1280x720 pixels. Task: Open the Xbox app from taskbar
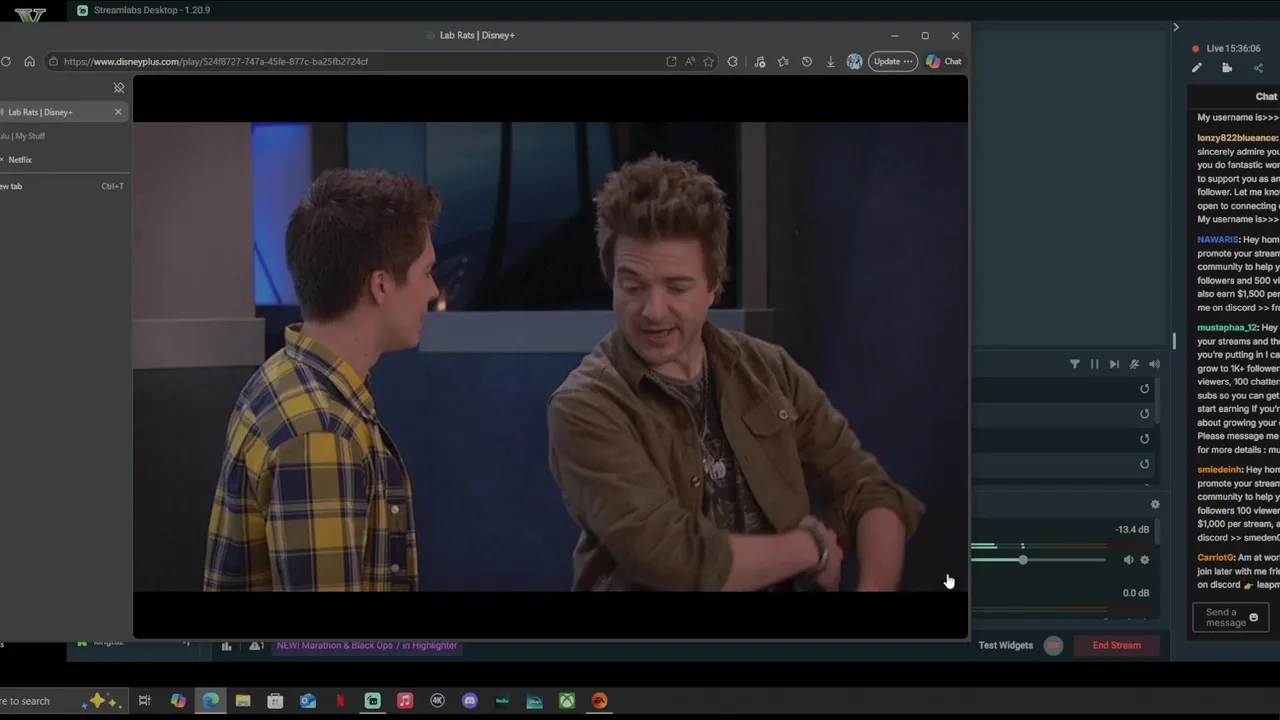click(567, 701)
